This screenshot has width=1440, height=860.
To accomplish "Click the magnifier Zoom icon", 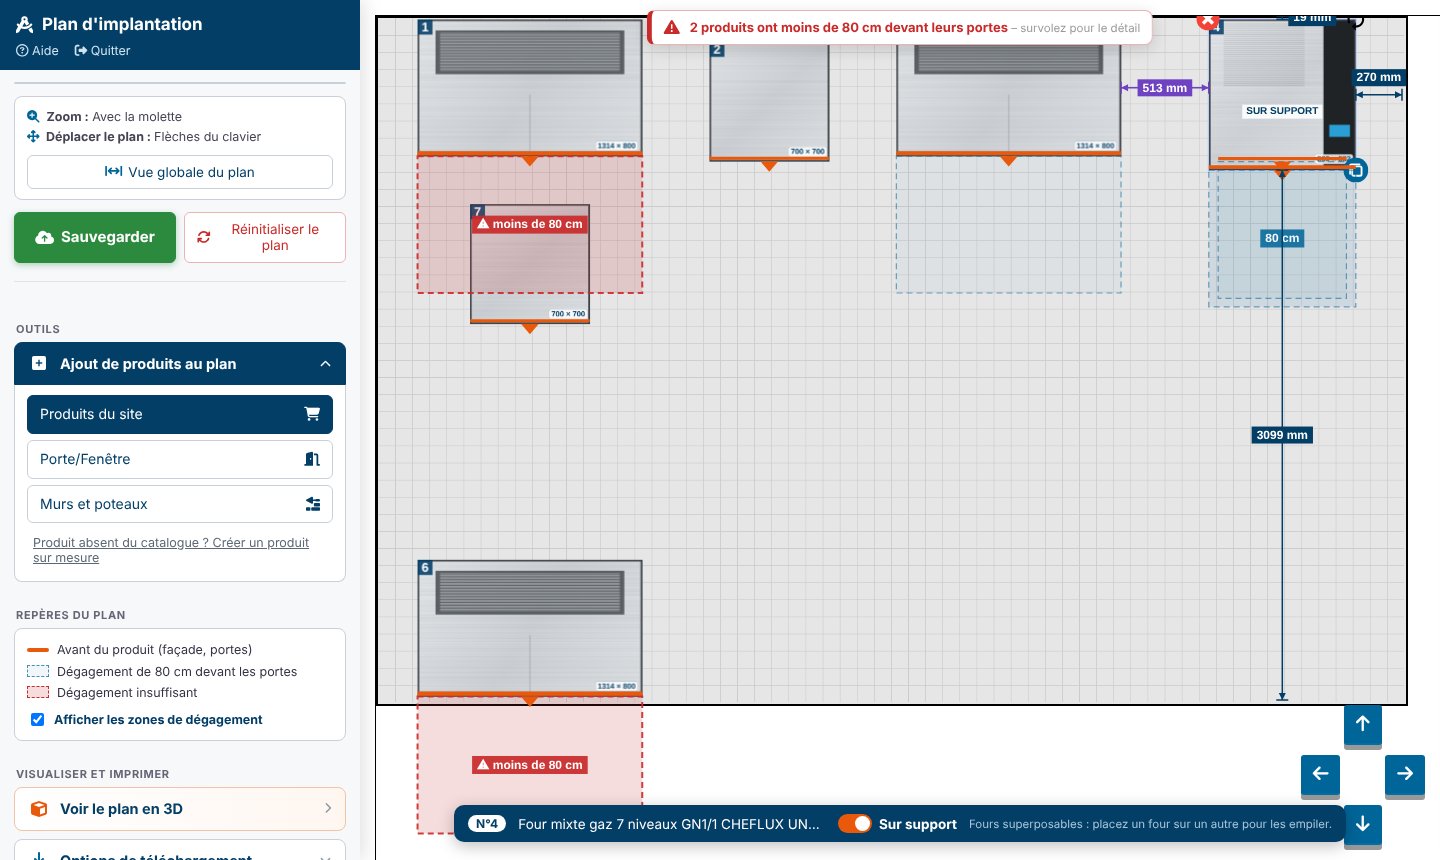I will coord(33,116).
